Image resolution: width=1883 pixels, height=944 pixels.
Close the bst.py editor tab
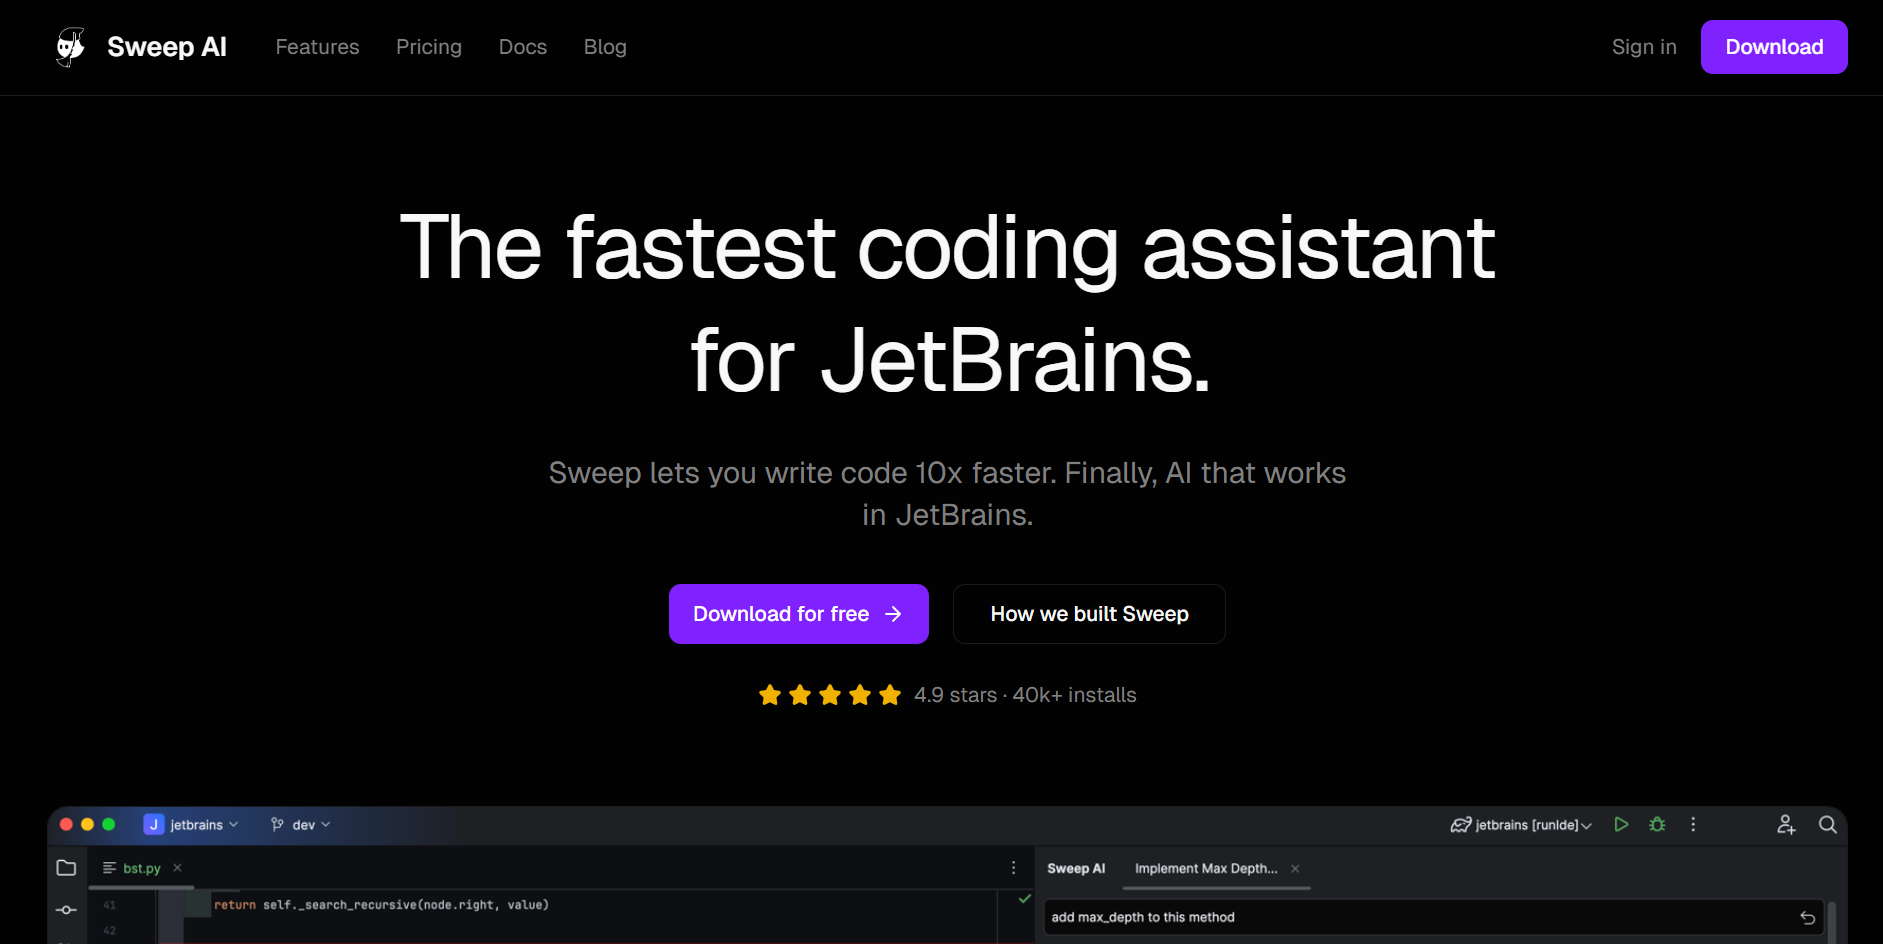point(177,868)
